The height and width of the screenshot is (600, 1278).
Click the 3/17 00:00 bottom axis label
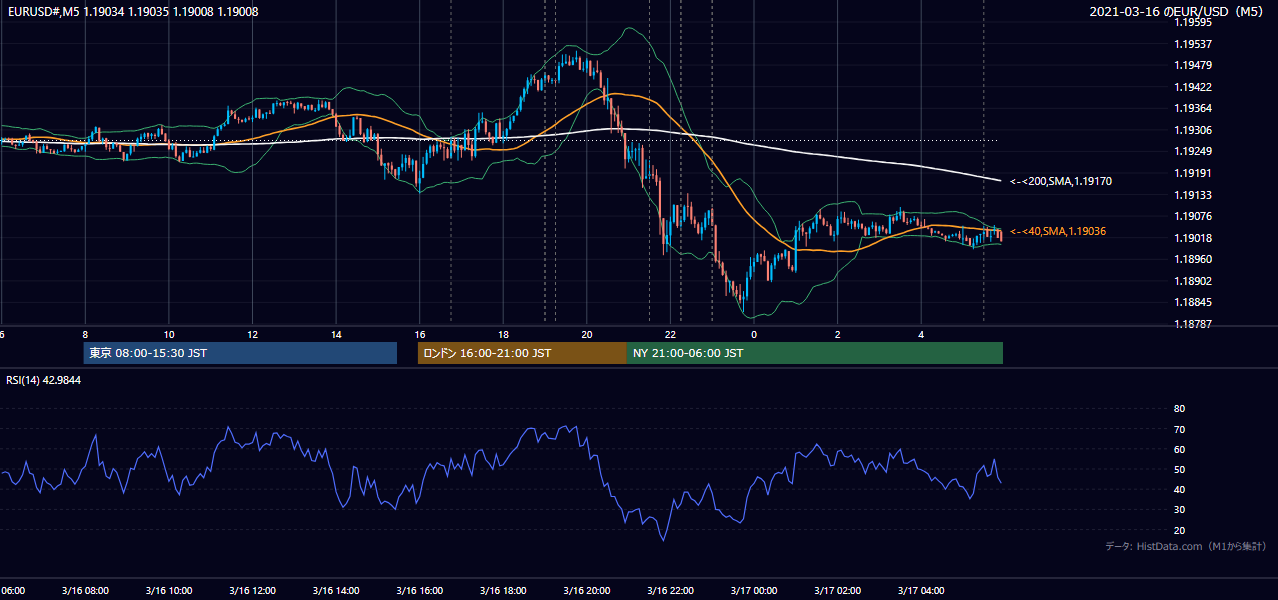click(x=754, y=590)
